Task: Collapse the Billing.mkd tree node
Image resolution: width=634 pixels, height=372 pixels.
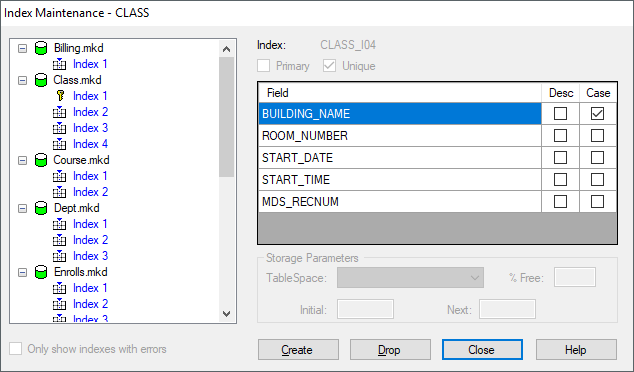Action: pos(23,49)
